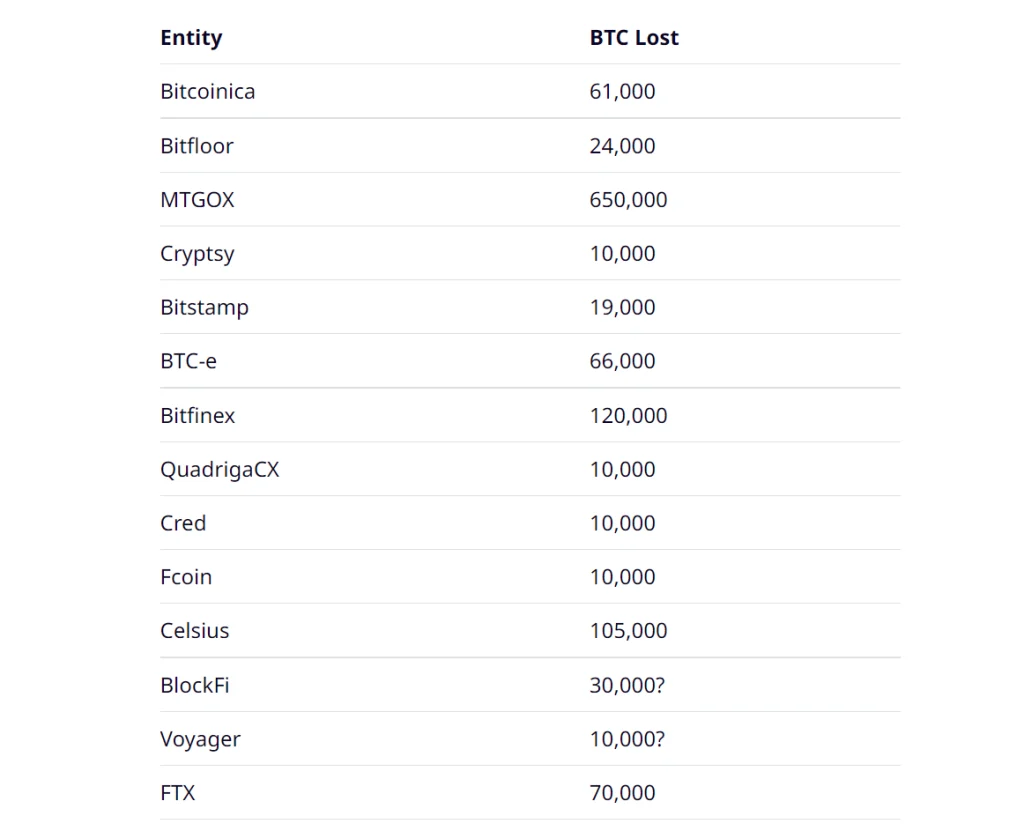Image resolution: width=1024 pixels, height=831 pixels.
Task: Click the BTC Lost column header
Action: (634, 38)
